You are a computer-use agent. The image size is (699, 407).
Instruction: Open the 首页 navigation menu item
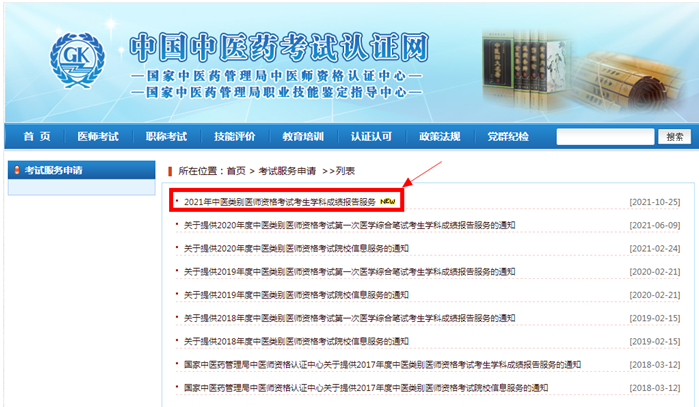coord(36,137)
